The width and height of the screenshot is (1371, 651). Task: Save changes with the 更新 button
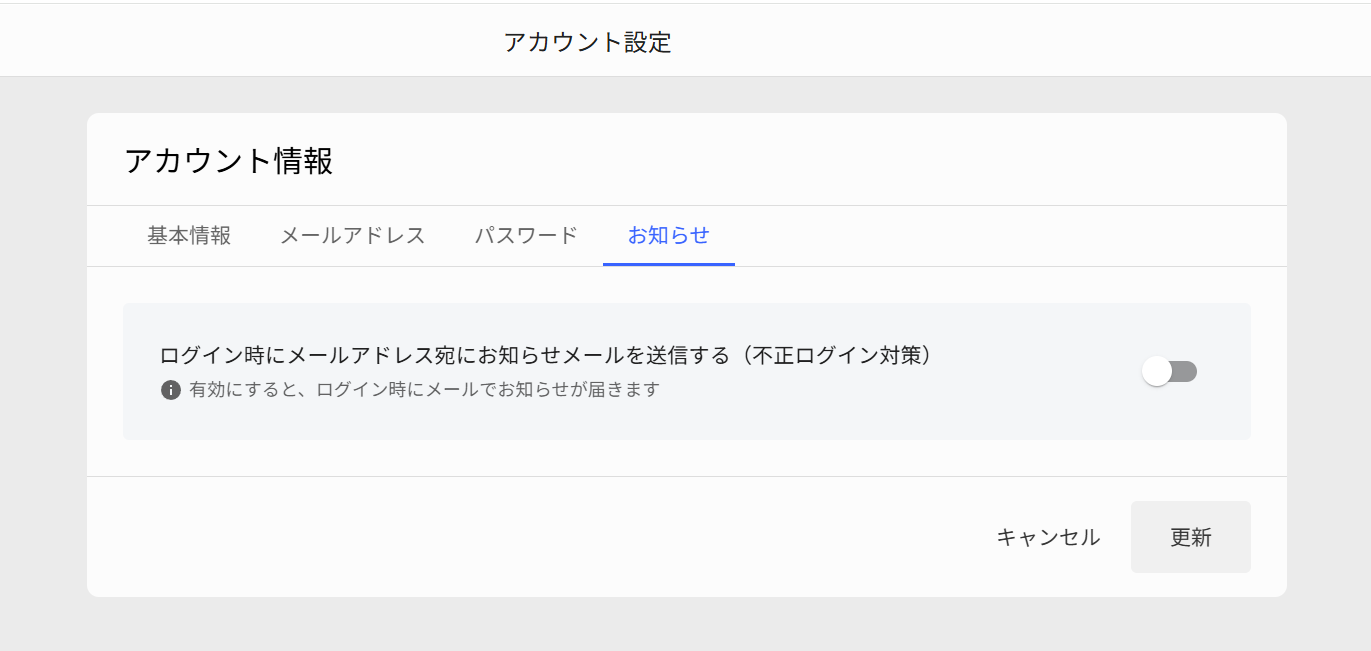(x=1191, y=537)
